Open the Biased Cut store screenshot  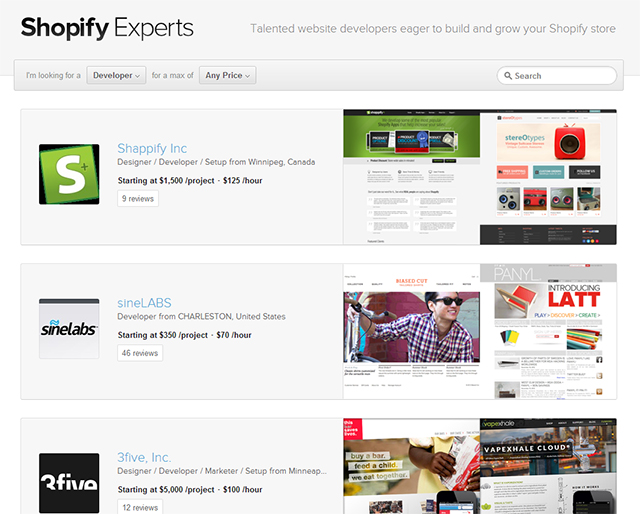[x=411, y=332]
